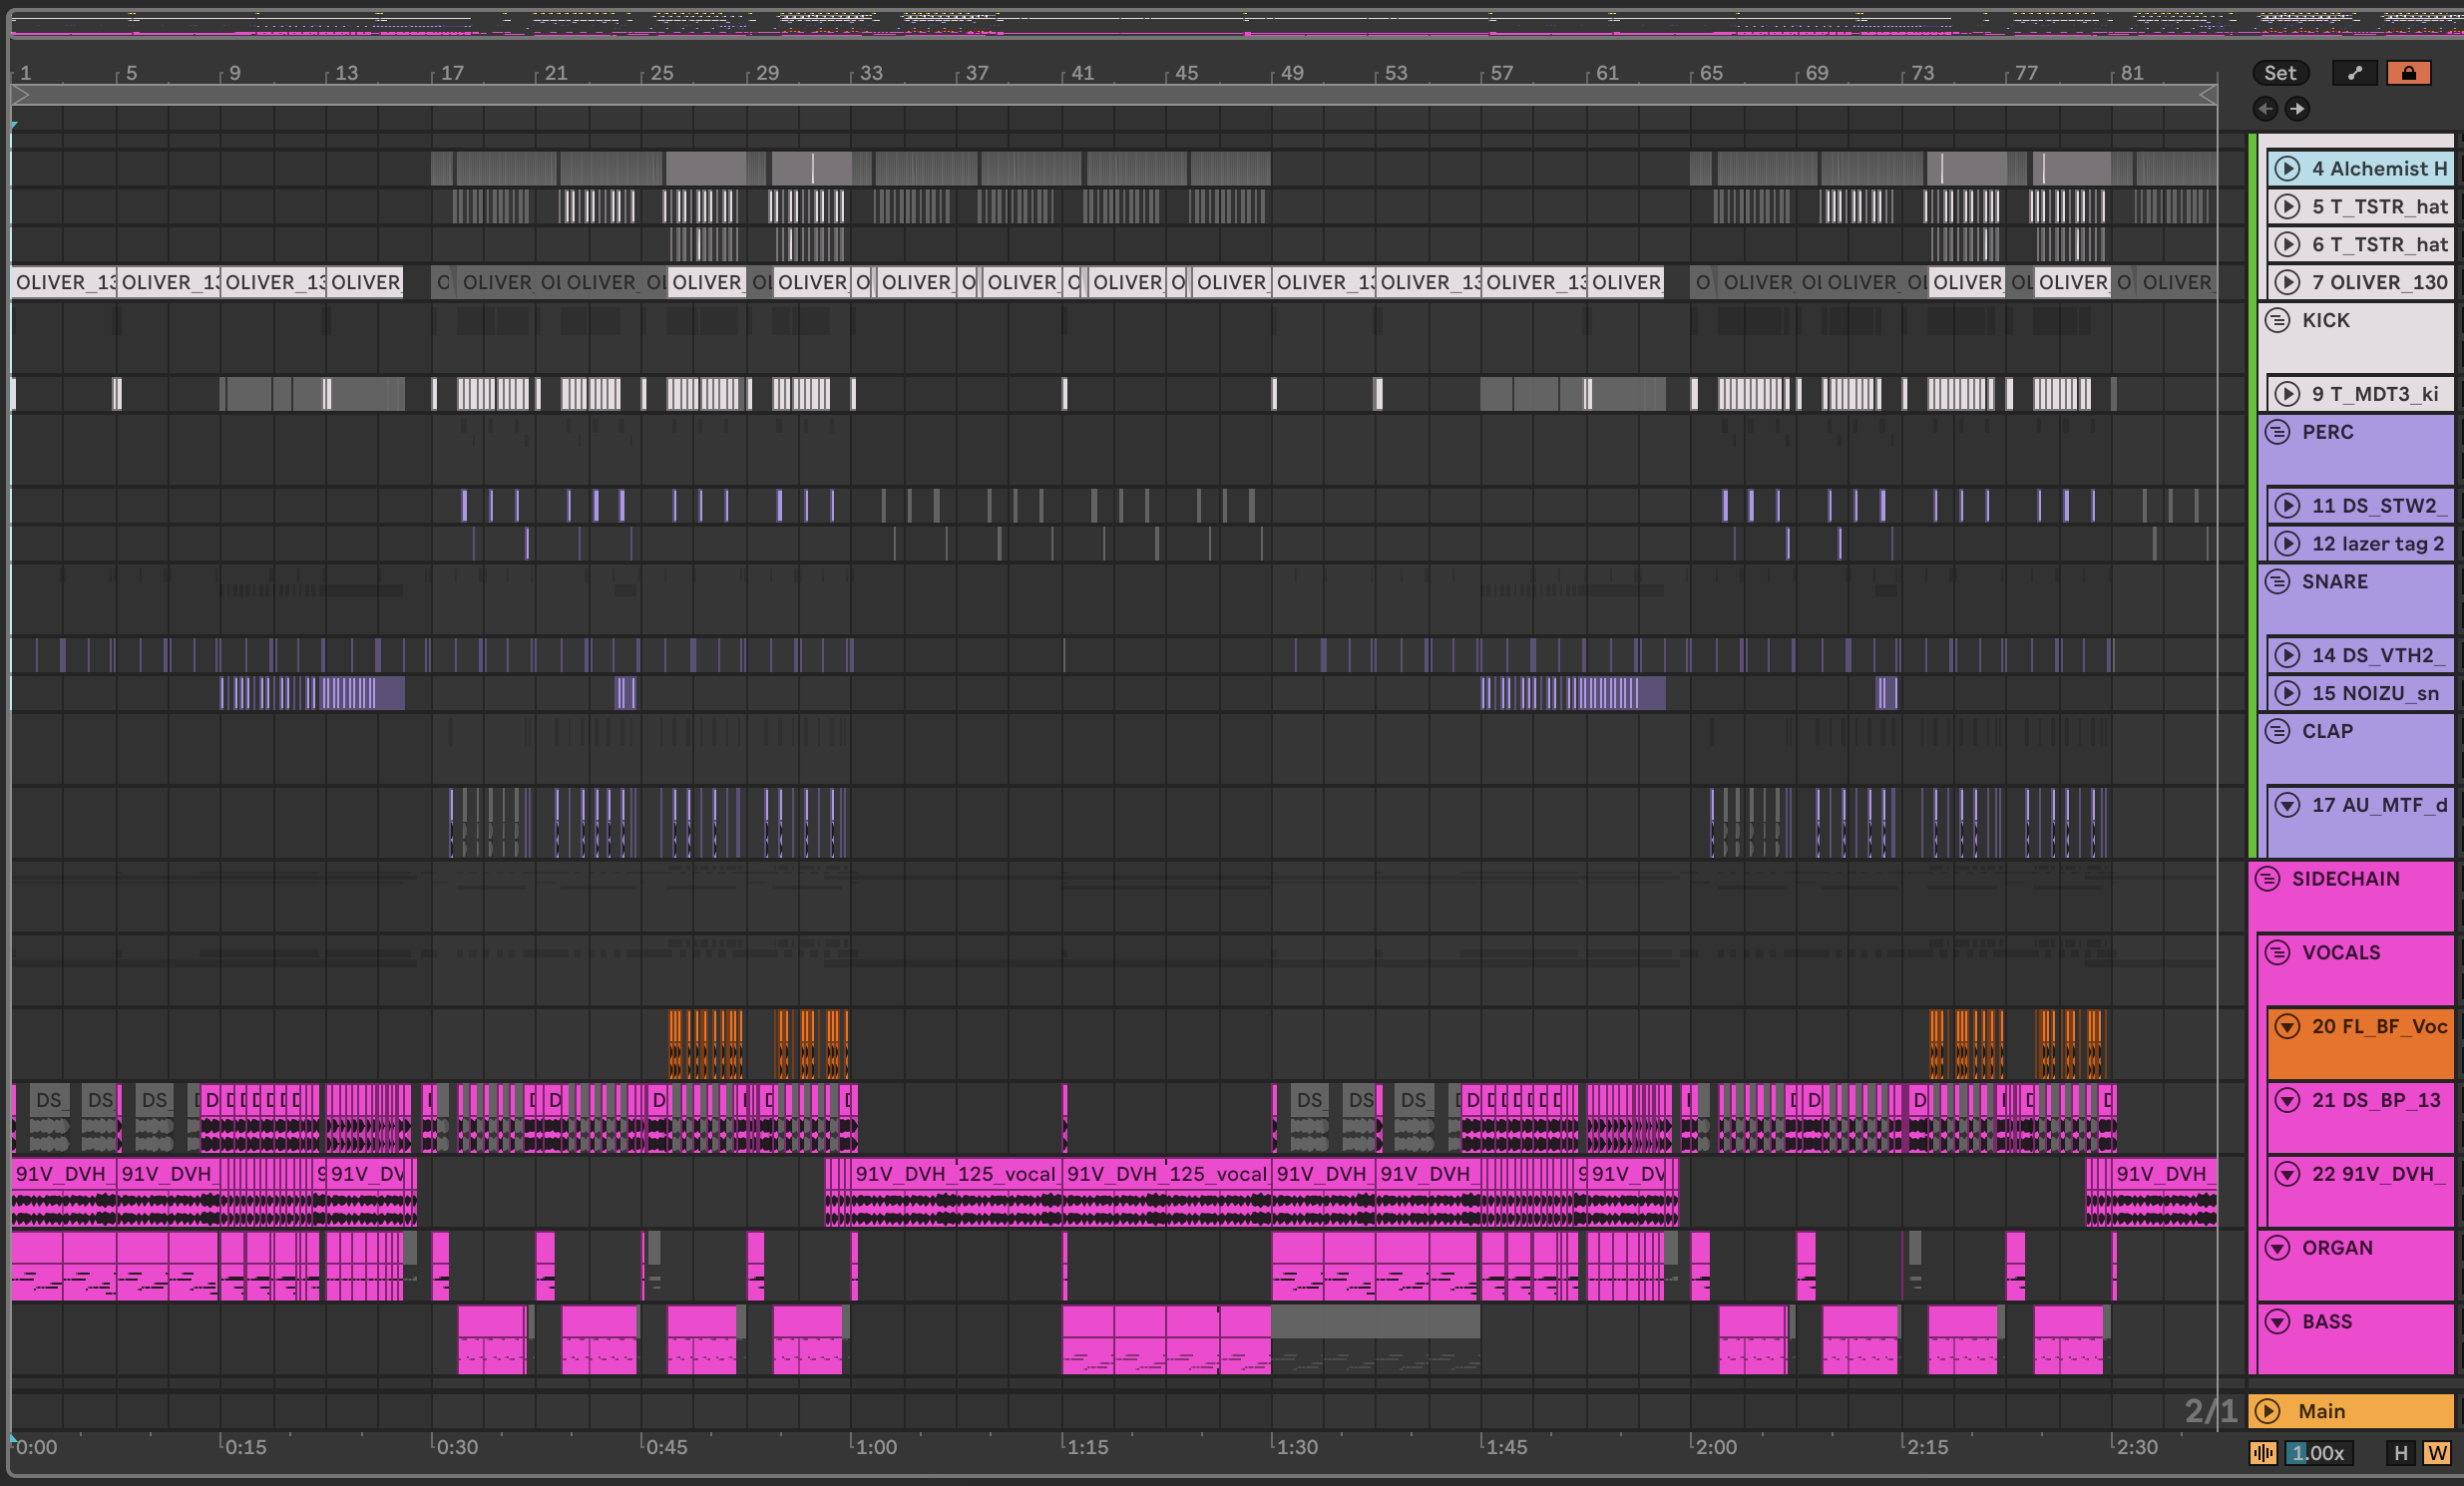Click the H optimize height button

tap(2400, 1453)
